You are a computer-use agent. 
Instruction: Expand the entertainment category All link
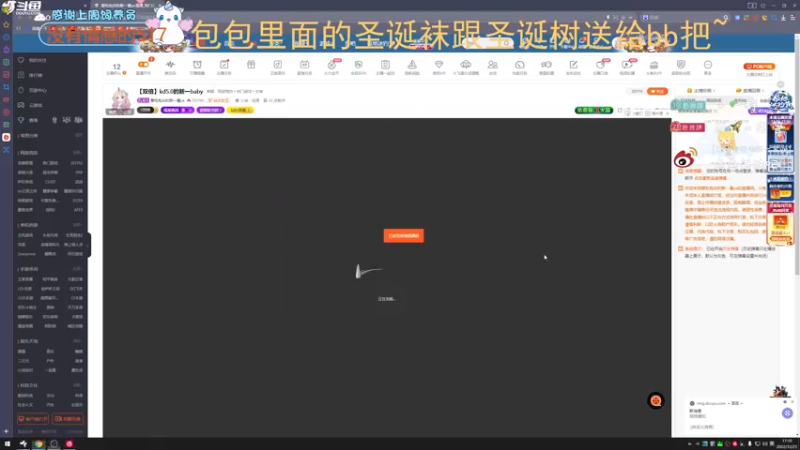pyautogui.click(x=78, y=341)
